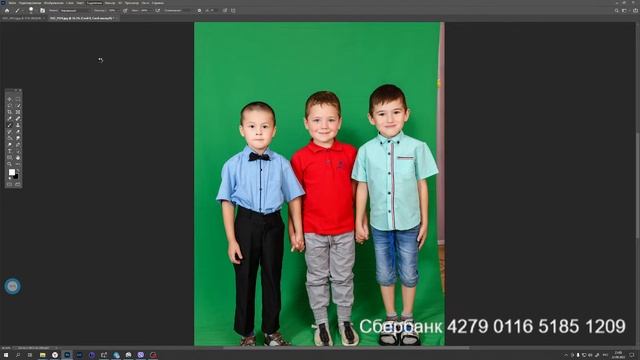Screen dimensions: 640x360
Task: Open the Opacity value dropdown
Action: pos(113,10)
